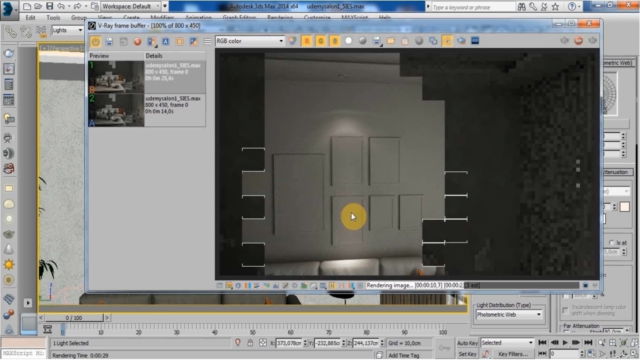
Task: Open Workspace: Default dropdown
Action: click(131, 6)
